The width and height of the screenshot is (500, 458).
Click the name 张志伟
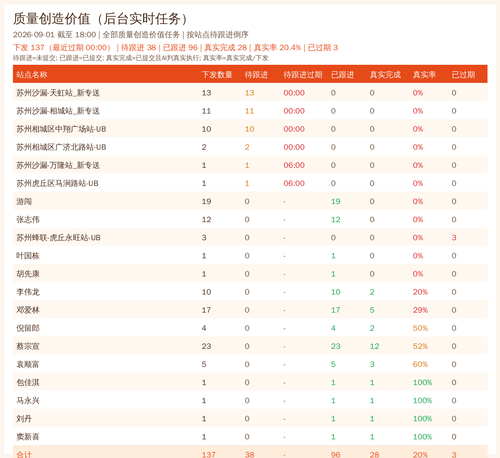(28, 219)
